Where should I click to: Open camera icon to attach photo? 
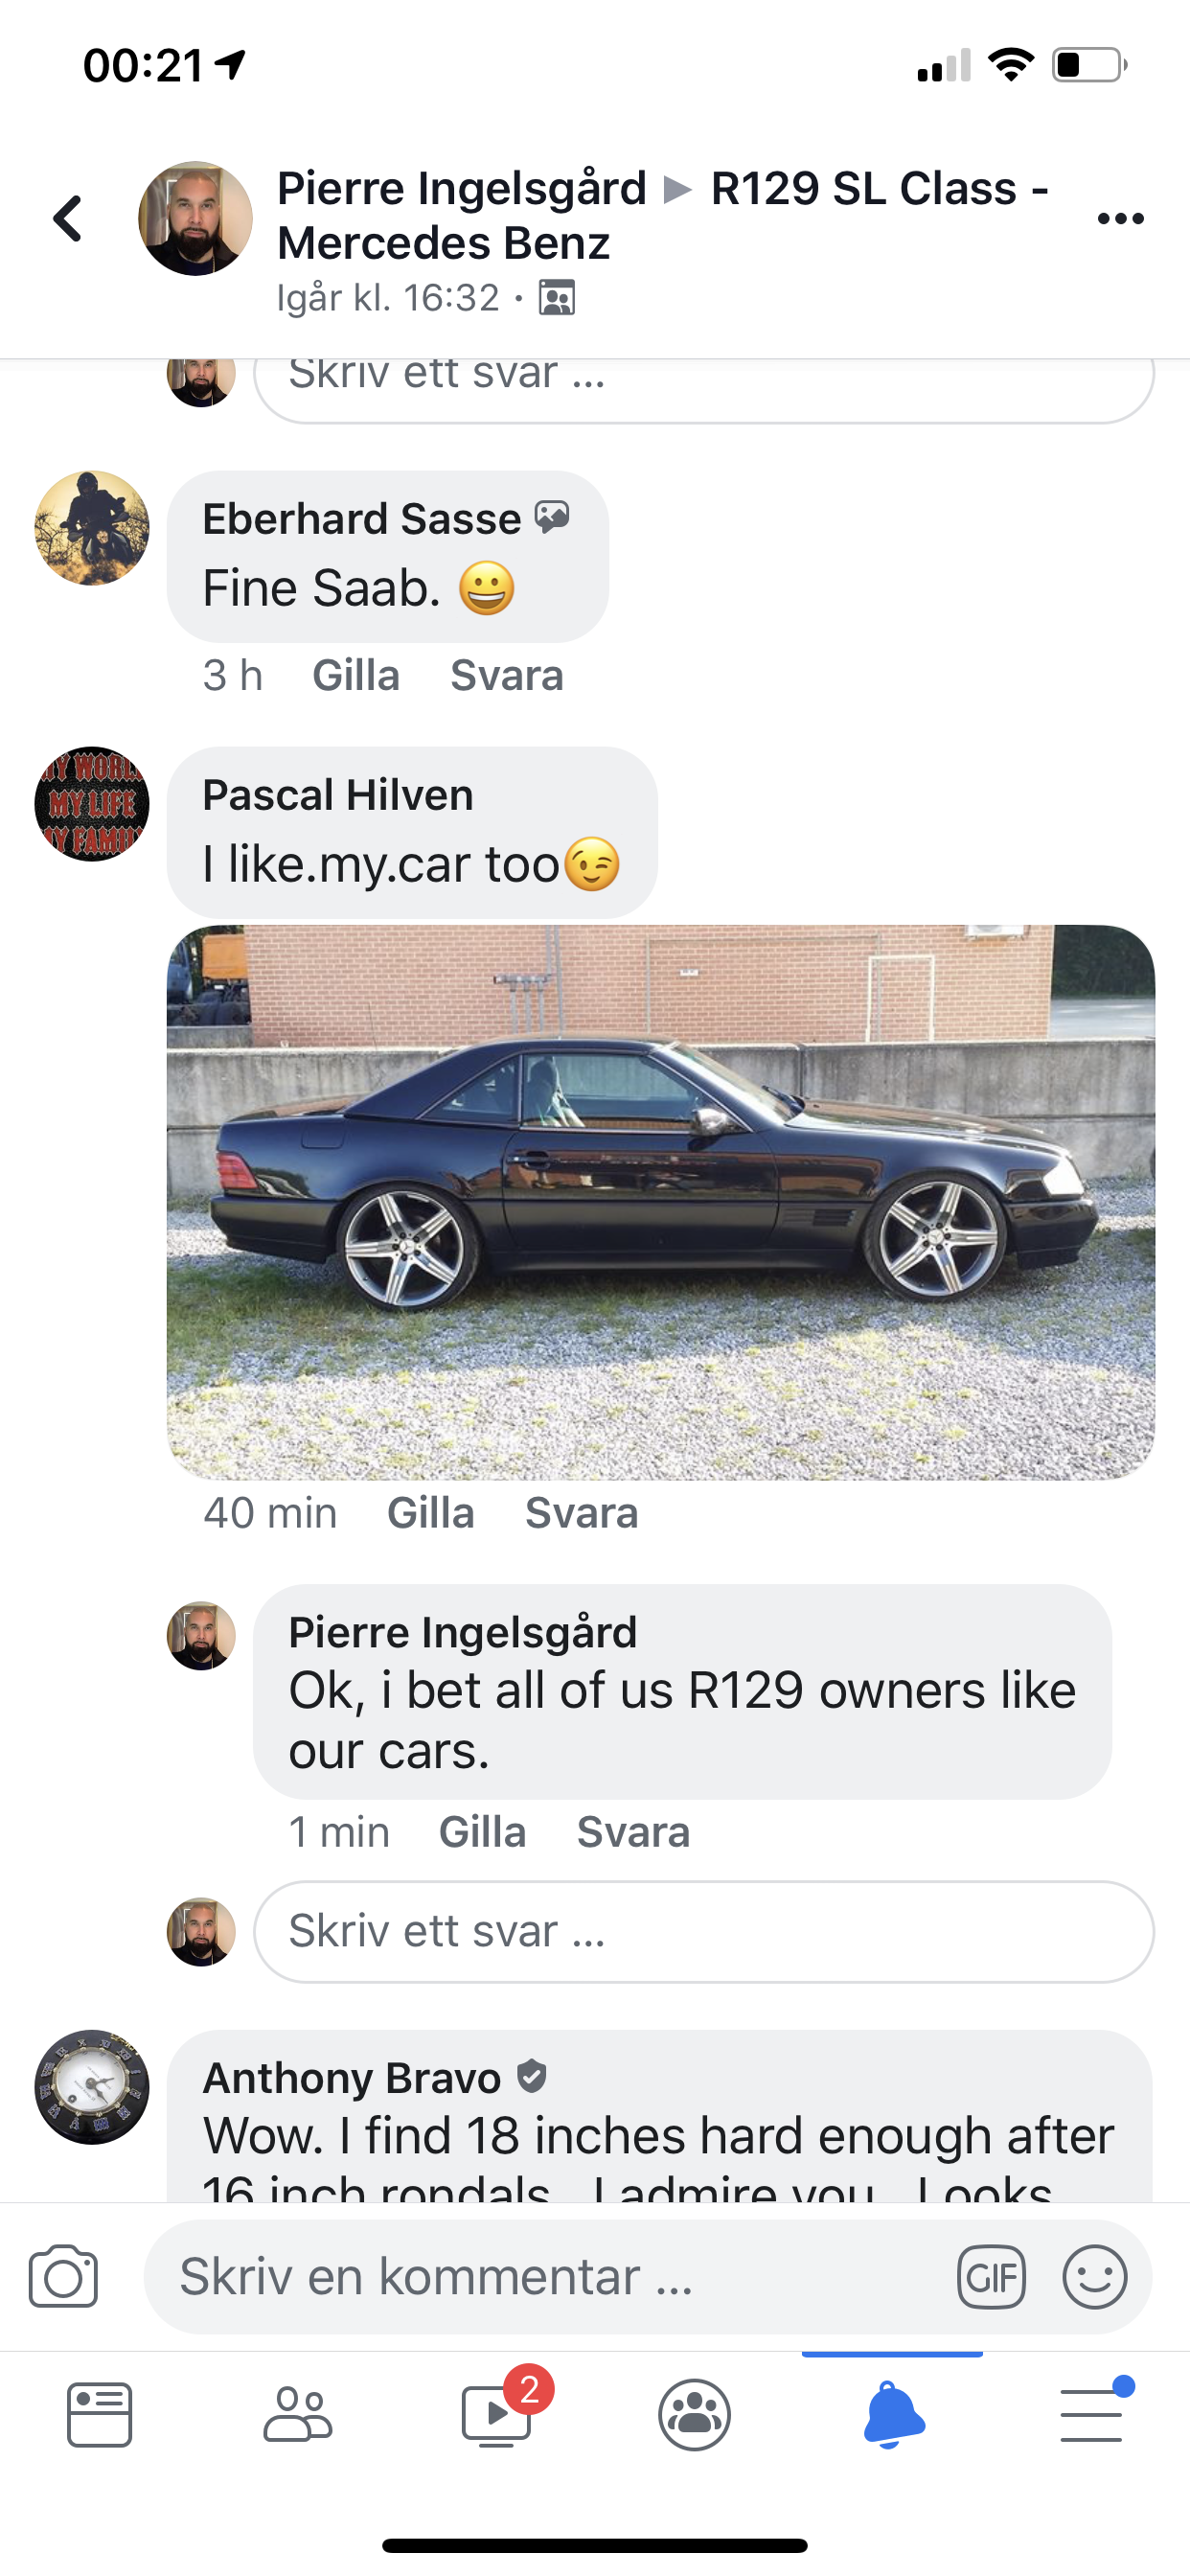pyautogui.click(x=63, y=2277)
